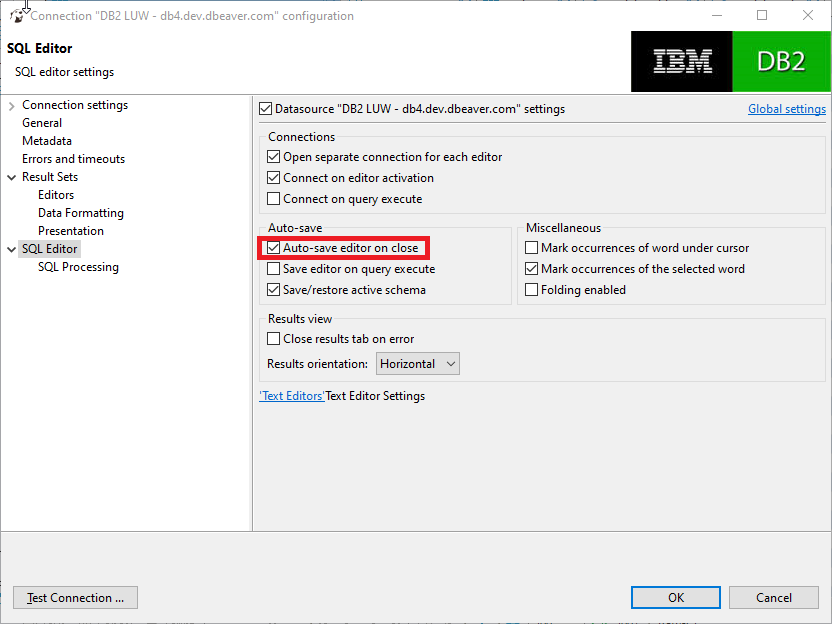832x624 pixels.
Task: Expand the Connection settings tree node
Action: (x=10, y=104)
